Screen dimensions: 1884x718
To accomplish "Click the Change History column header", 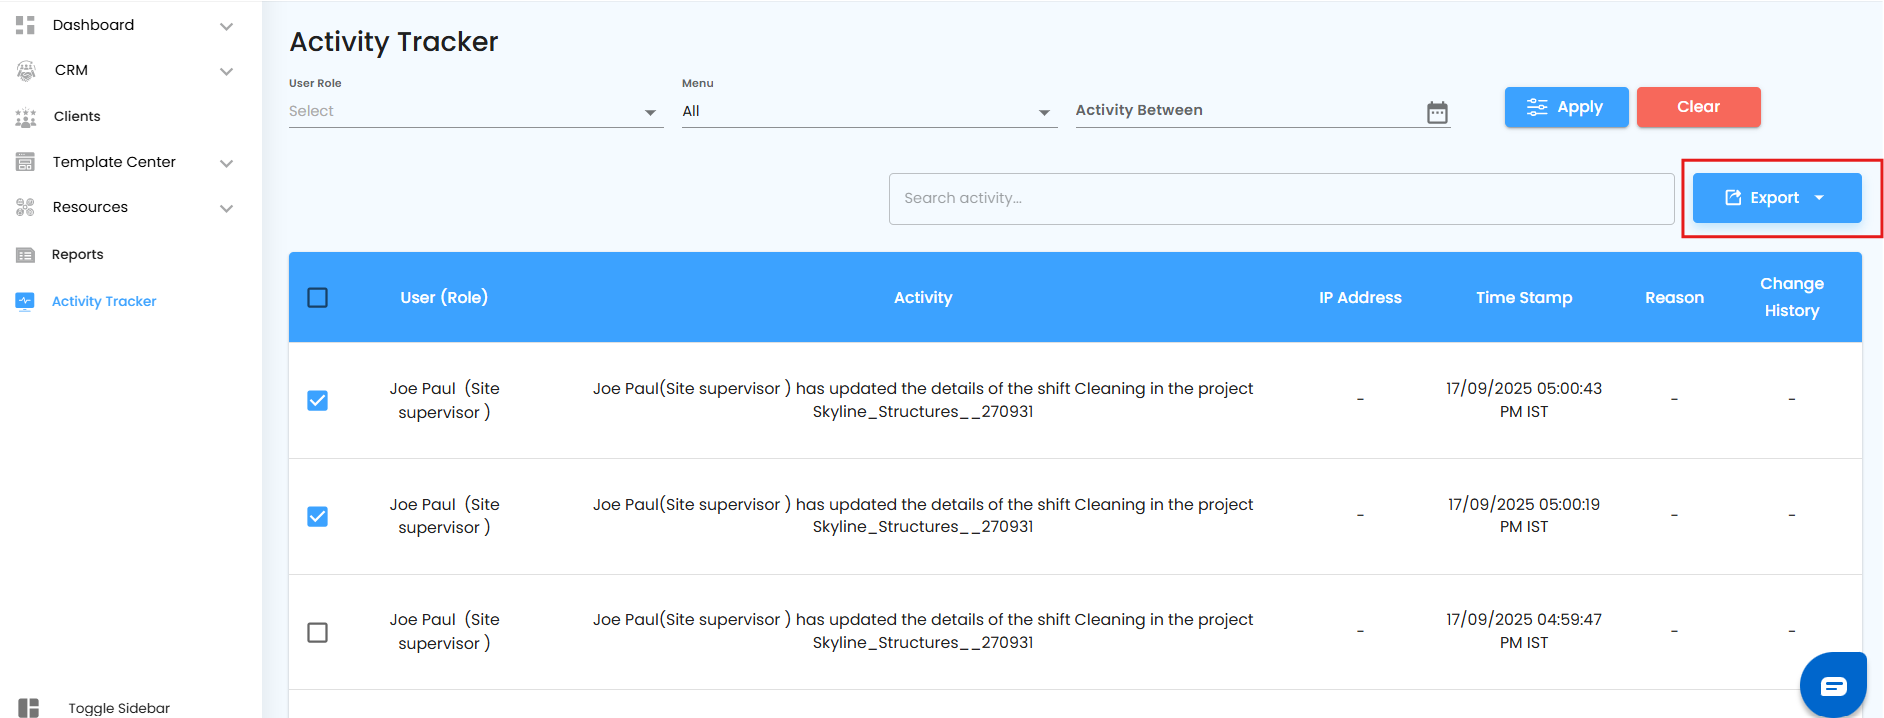I will click(x=1792, y=297).
